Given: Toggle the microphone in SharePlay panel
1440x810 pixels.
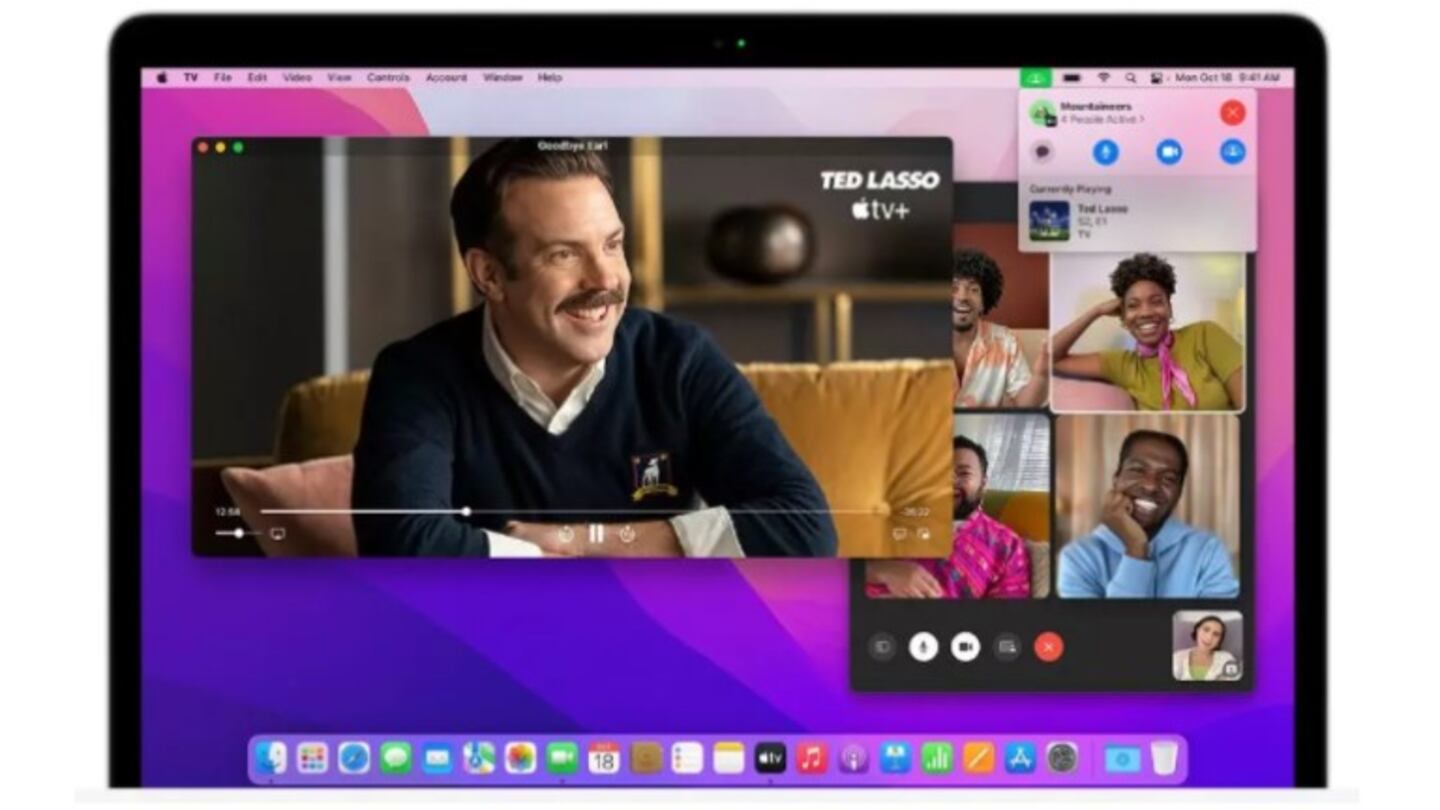Looking at the screenshot, I should [1105, 152].
